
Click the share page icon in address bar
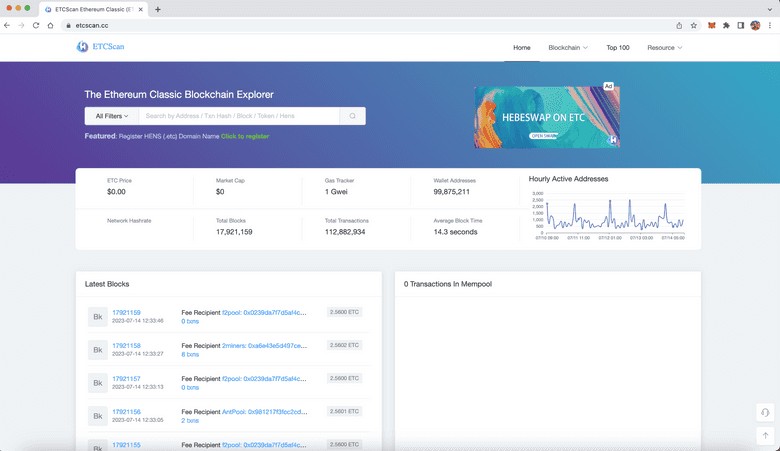point(679,25)
